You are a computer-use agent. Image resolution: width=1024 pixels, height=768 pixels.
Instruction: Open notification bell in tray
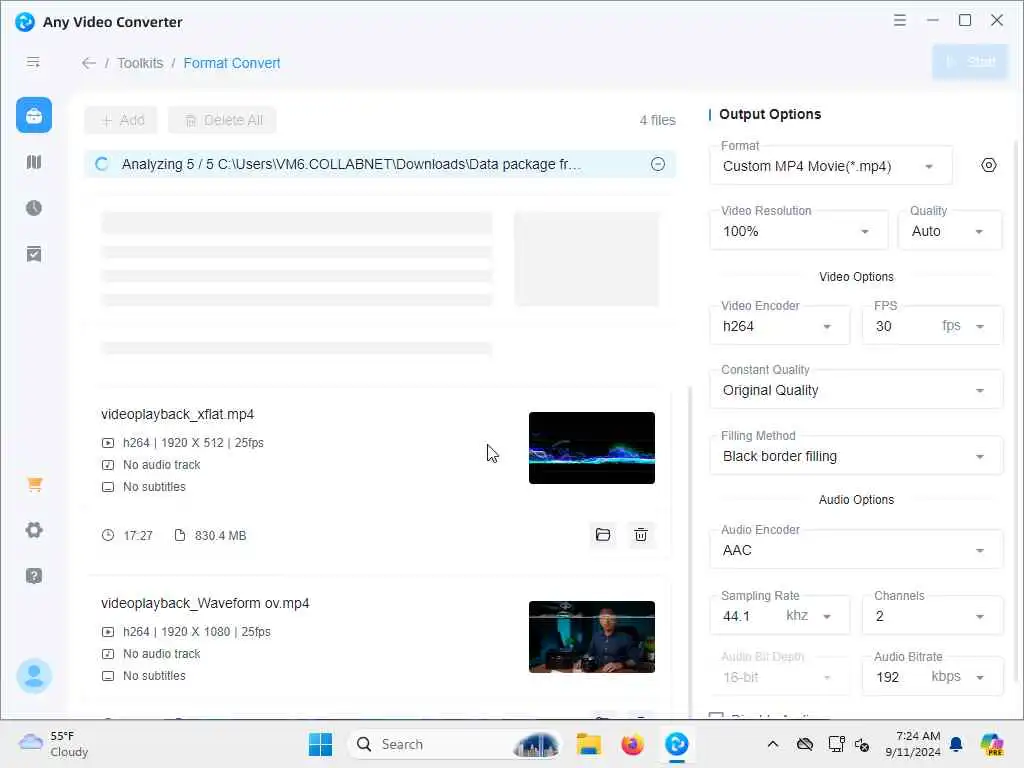point(956,744)
